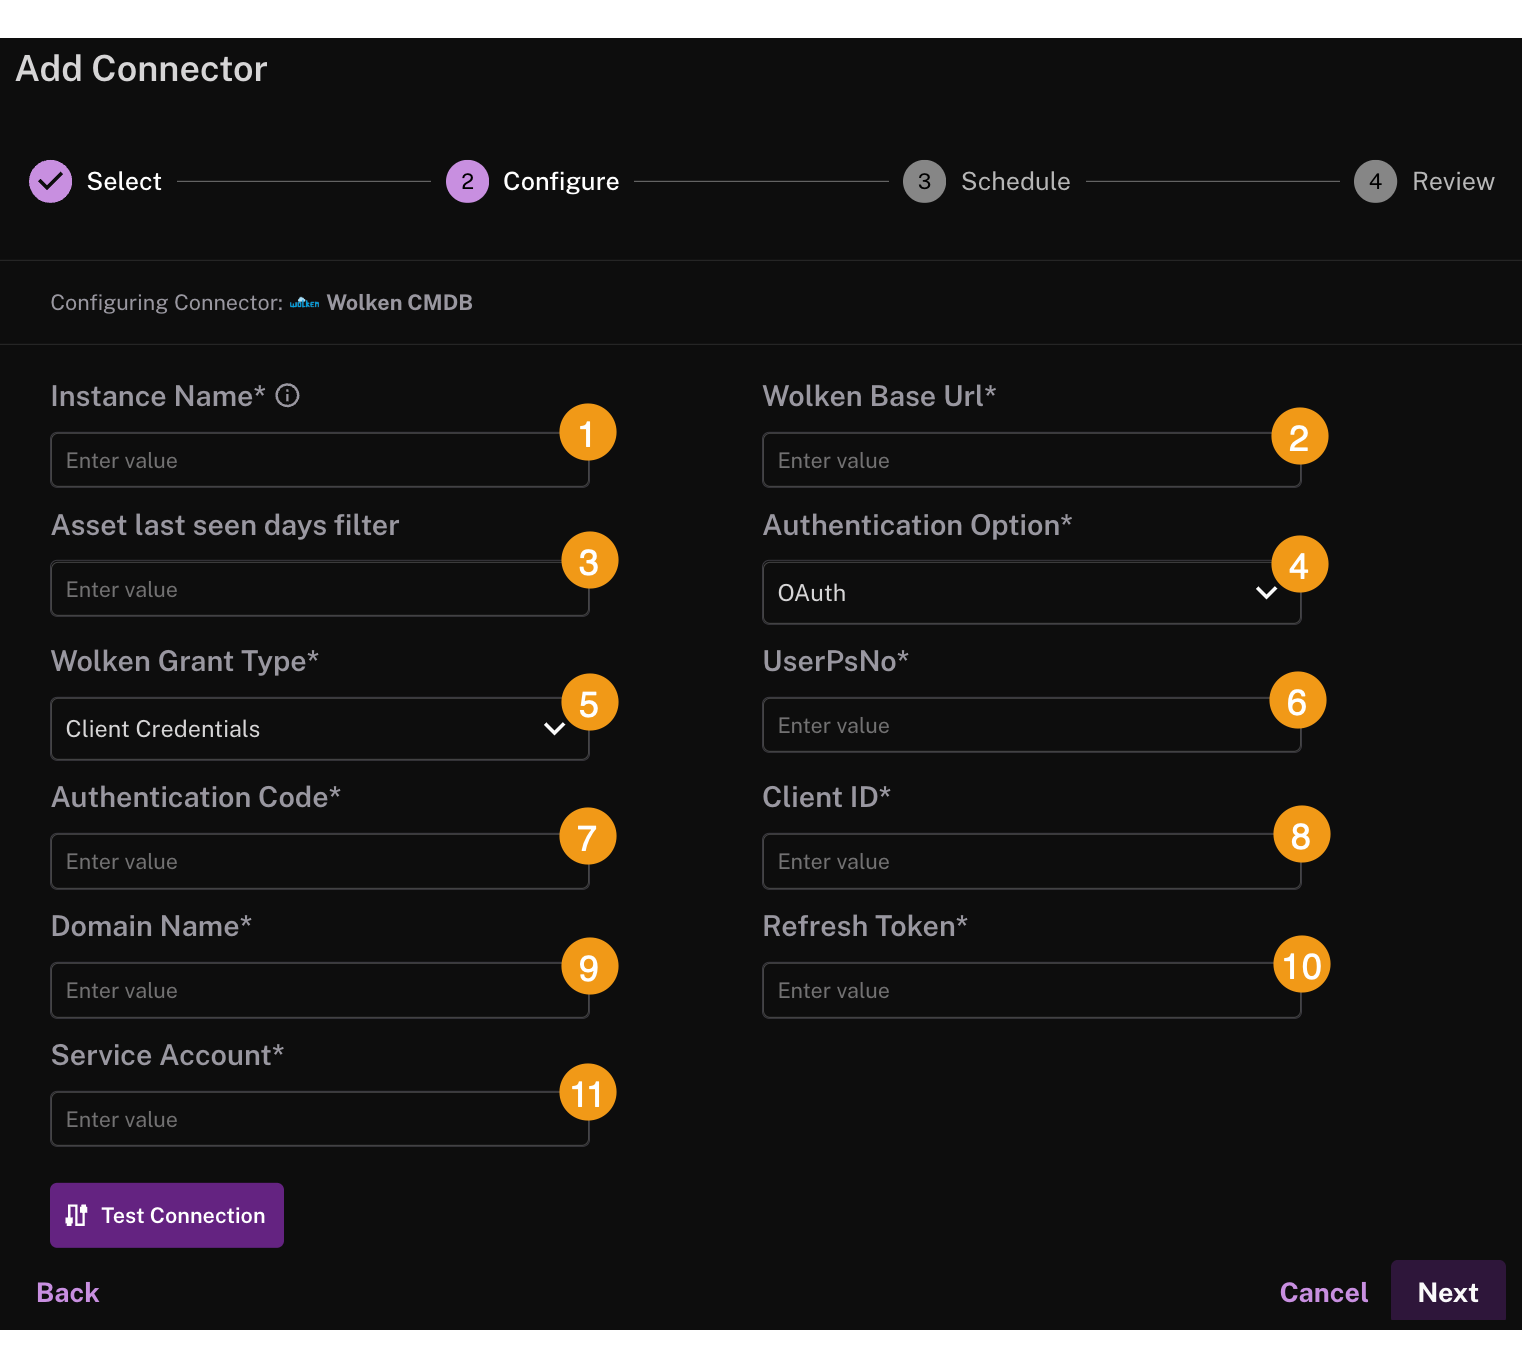Focus the UserPsNo input field

[x=1031, y=725]
